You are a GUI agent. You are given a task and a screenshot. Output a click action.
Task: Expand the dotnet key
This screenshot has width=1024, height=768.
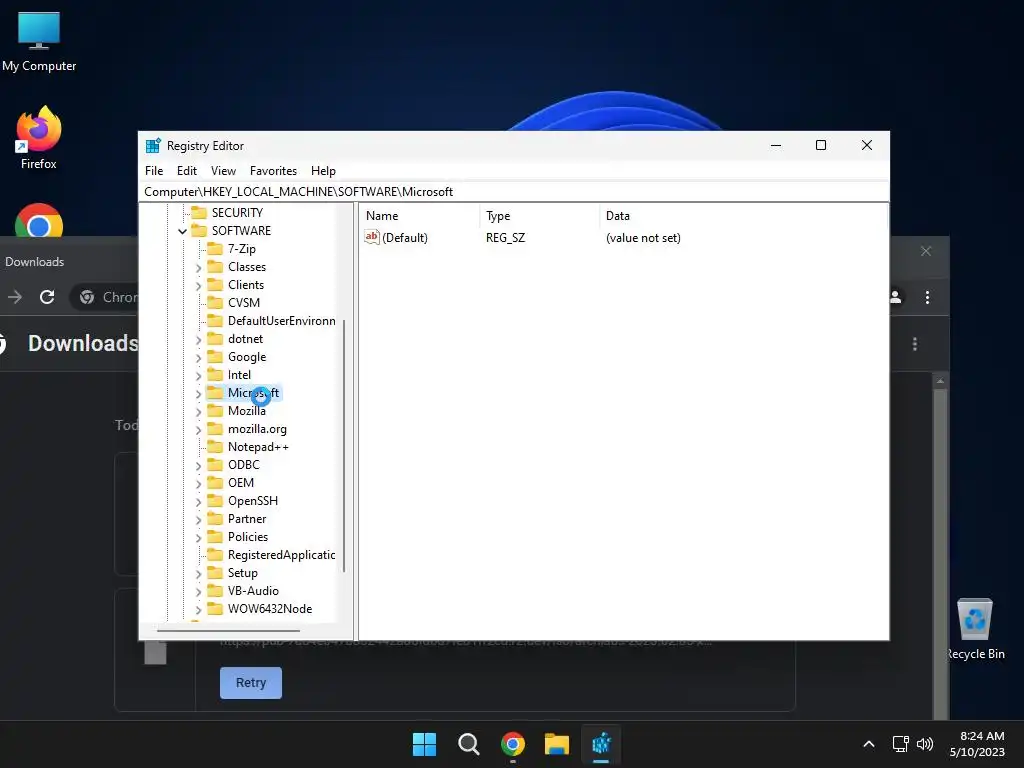pyautogui.click(x=199, y=340)
